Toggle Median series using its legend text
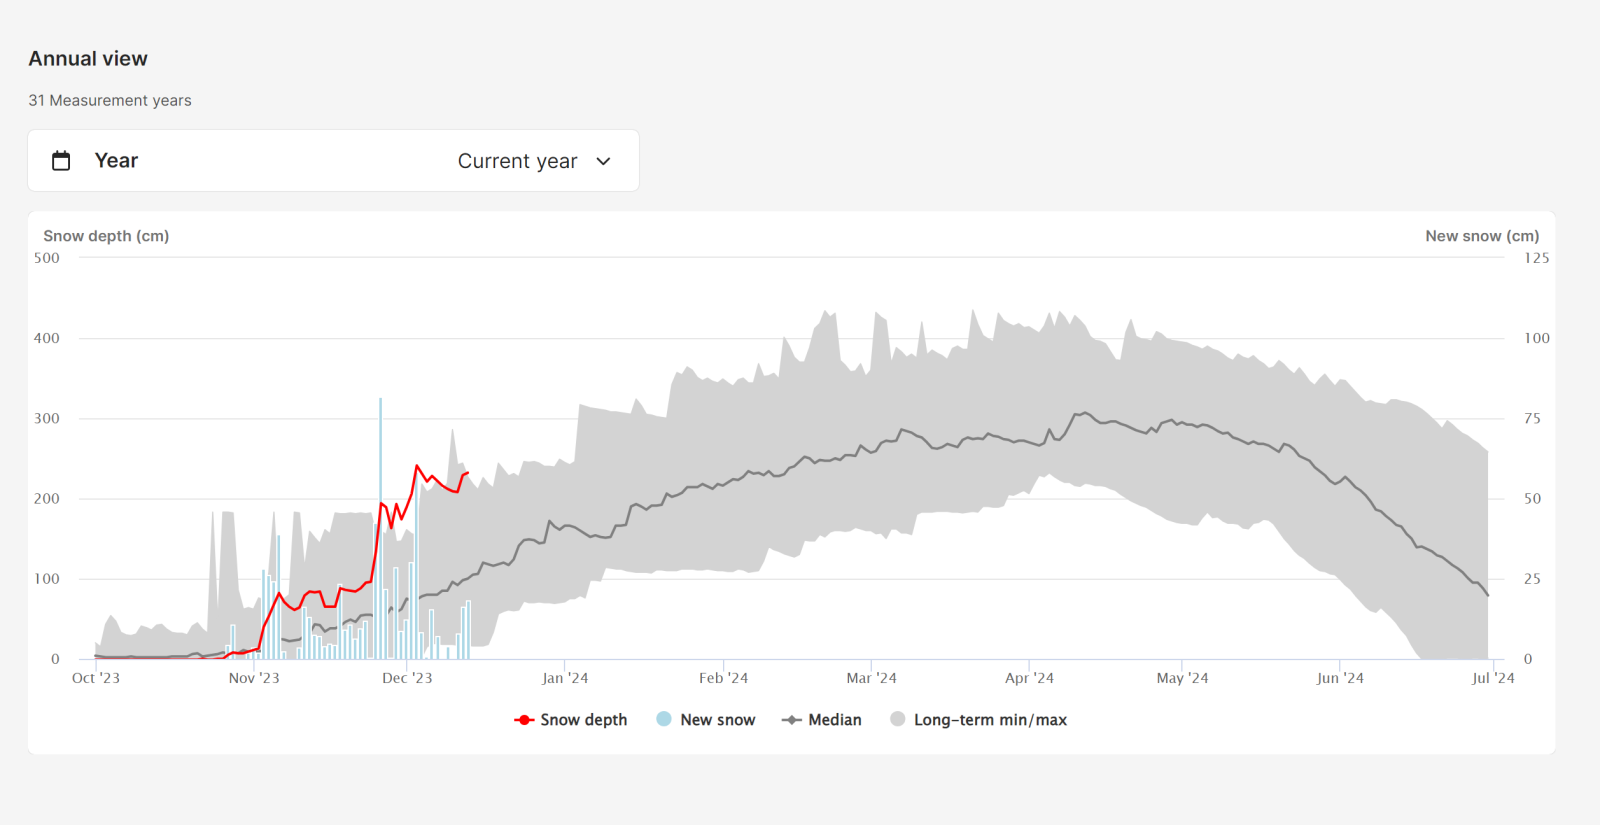The height and width of the screenshot is (825, 1600). [834, 720]
